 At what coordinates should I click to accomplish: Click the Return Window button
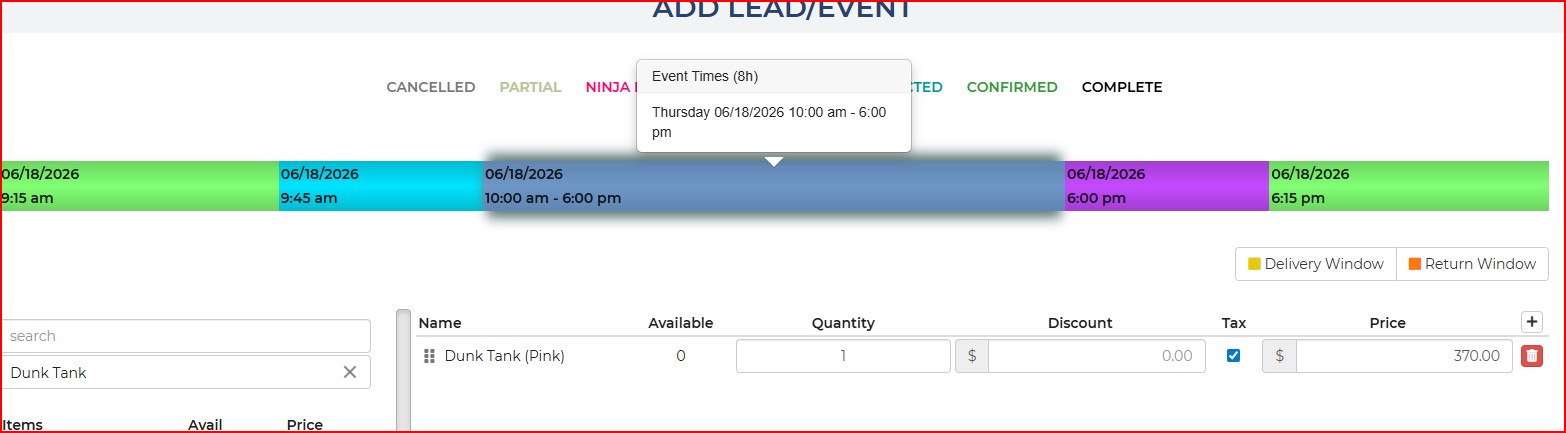coord(1472,264)
